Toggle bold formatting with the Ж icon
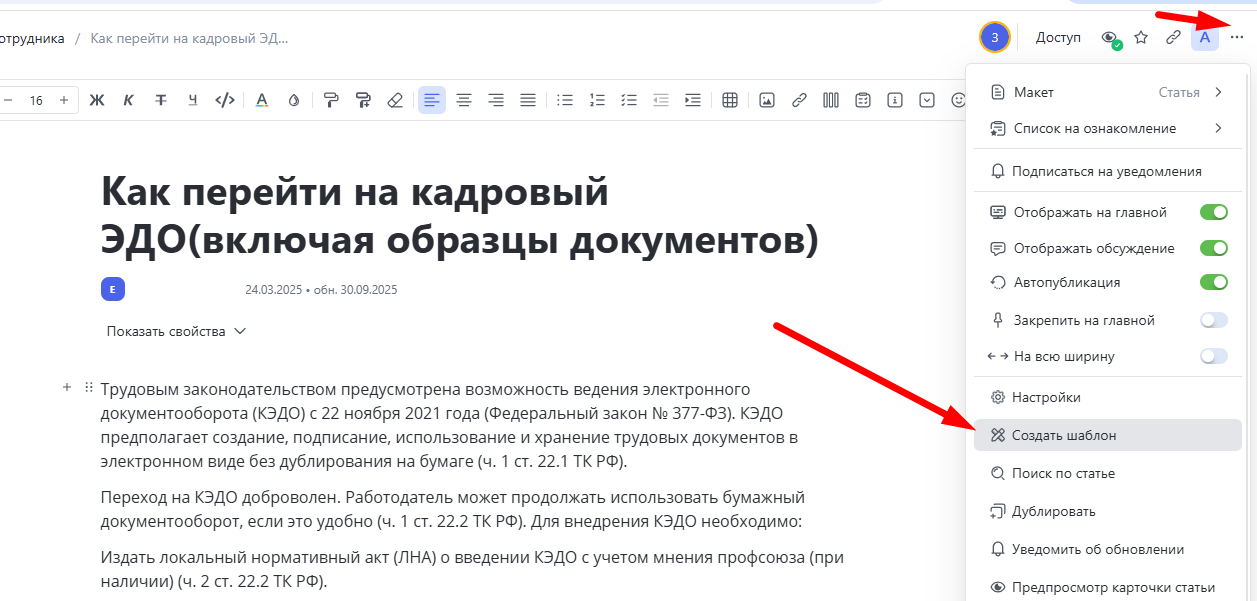This screenshot has width=1257, height=601. click(97, 99)
